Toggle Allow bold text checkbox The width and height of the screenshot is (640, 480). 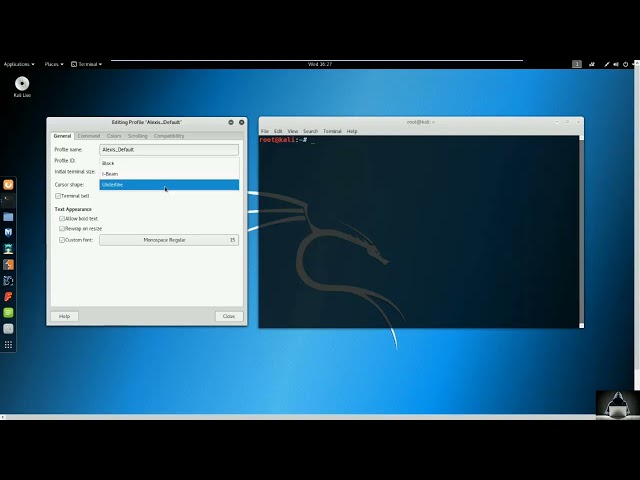(x=62, y=219)
